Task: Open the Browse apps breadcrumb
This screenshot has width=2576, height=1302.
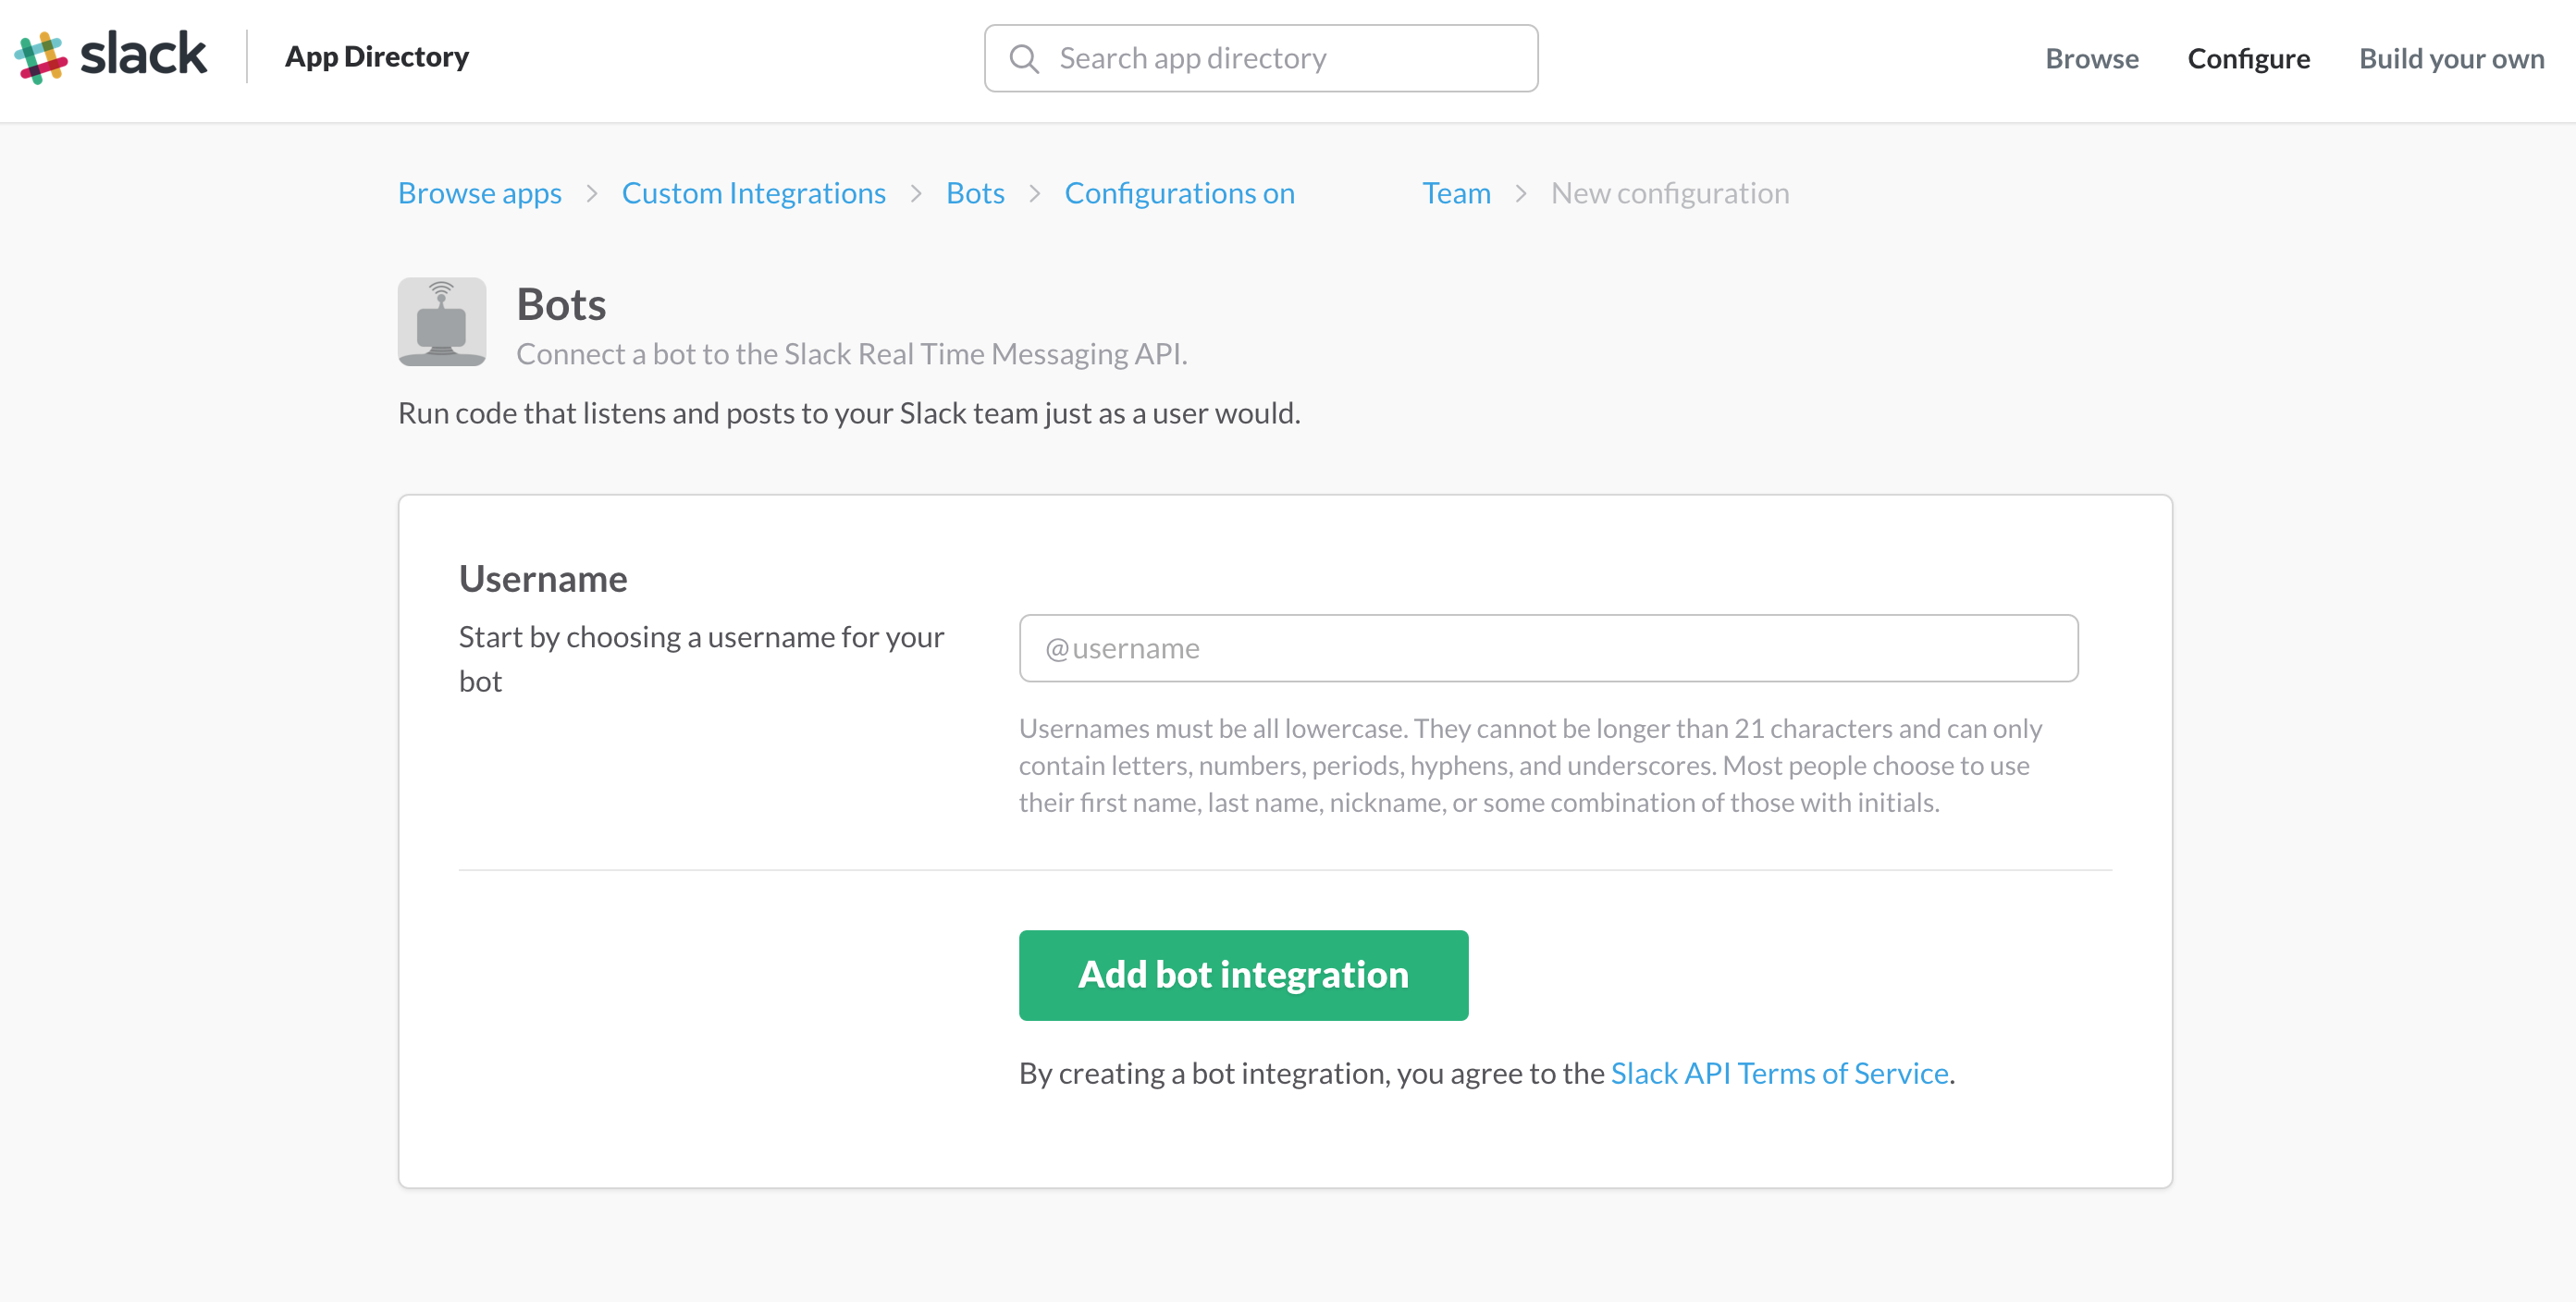Action: click(x=479, y=193)
